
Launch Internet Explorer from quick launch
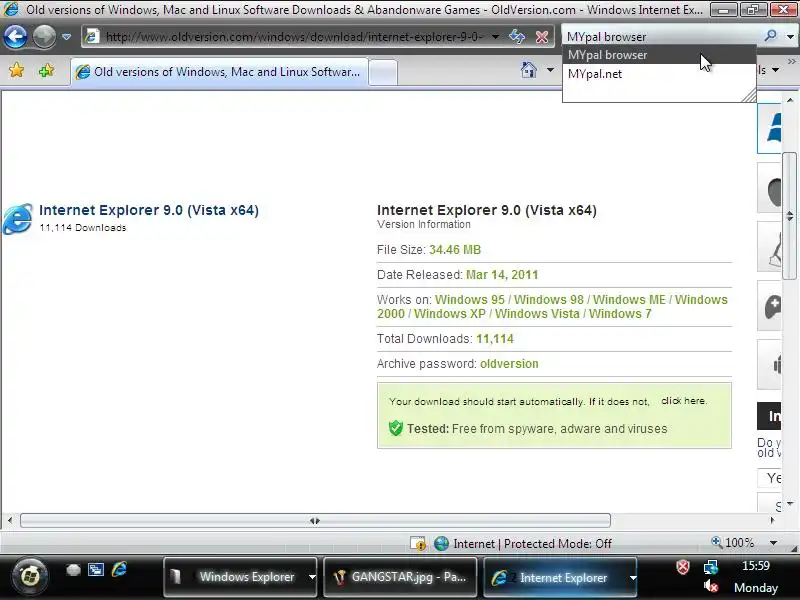119,569
